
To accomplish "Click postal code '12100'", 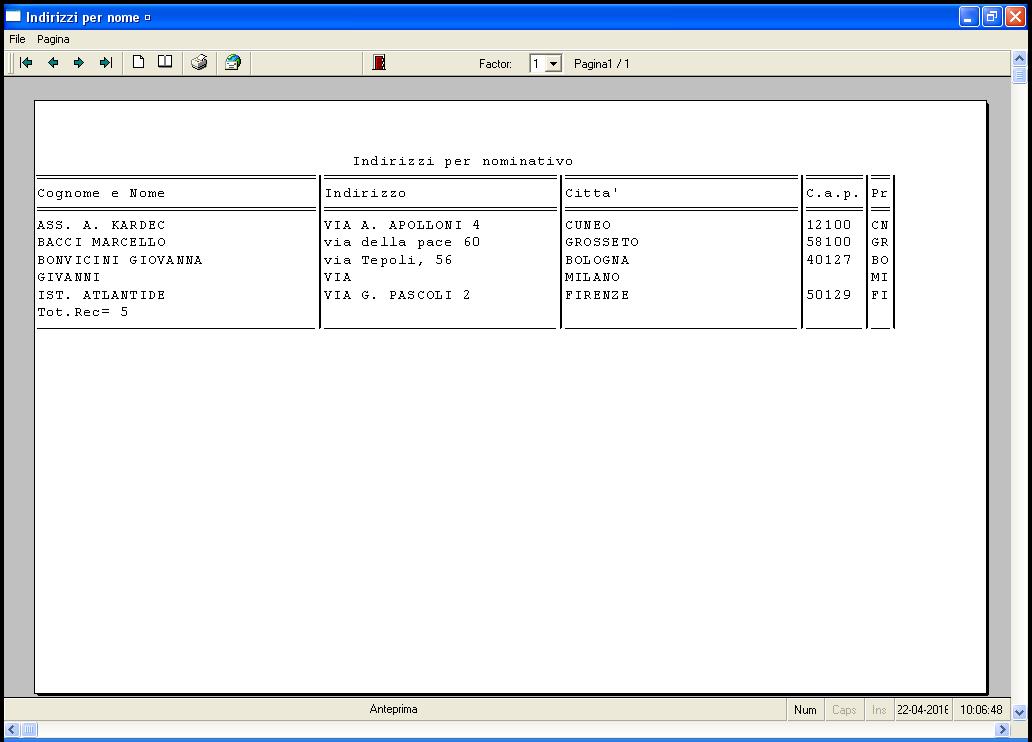I will coord(829,225).
